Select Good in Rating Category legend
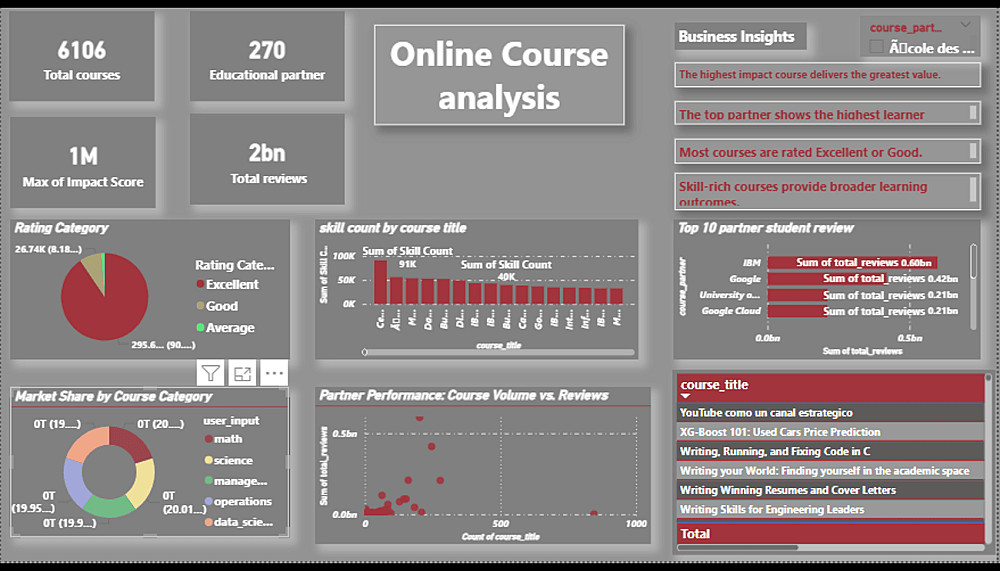 [x=217, y=306]
